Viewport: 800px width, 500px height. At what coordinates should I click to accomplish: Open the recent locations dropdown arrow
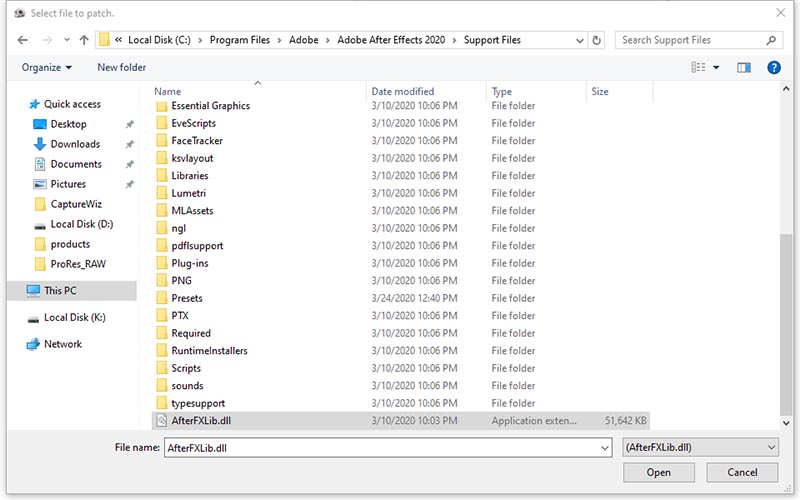67,40
